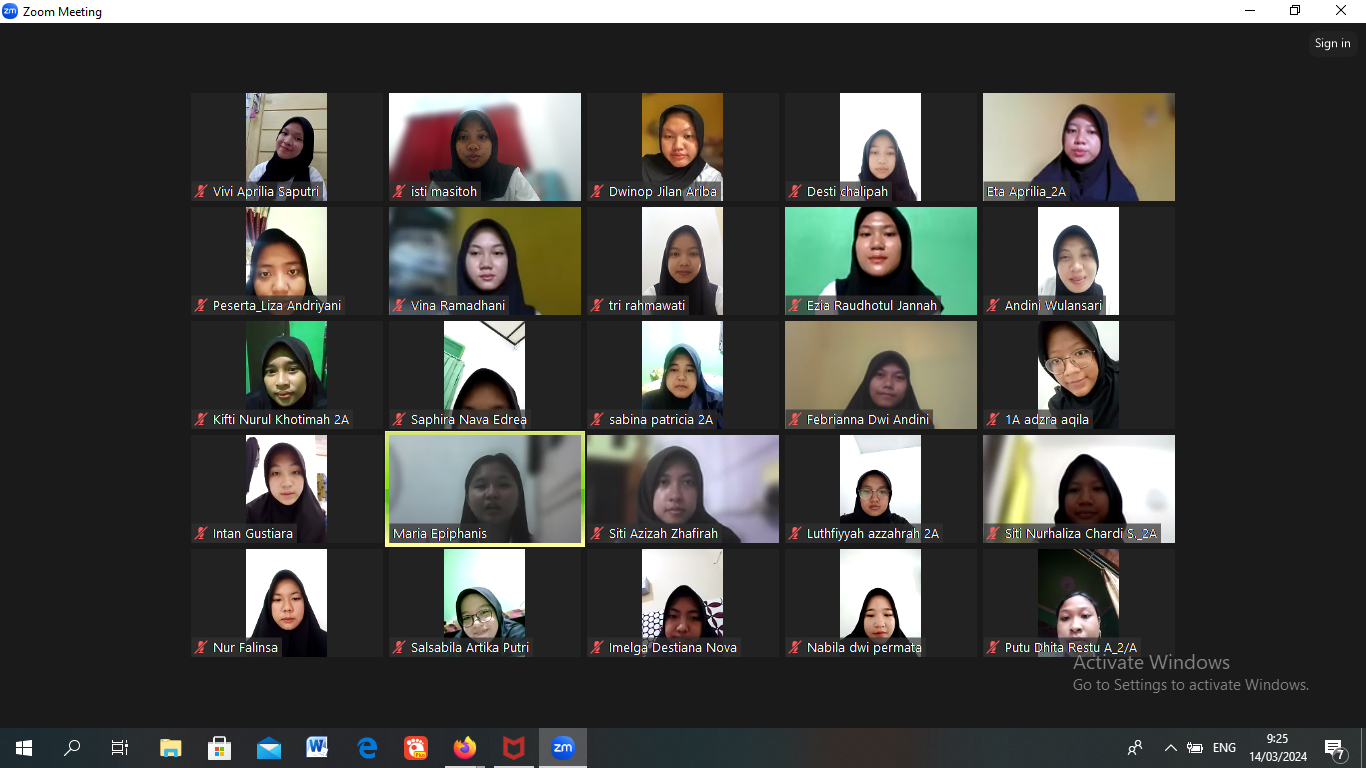Viewport: 1366px width, 768px height.
Task: Open McAfee icon in taskbar
Action: (x=514, y=747)
